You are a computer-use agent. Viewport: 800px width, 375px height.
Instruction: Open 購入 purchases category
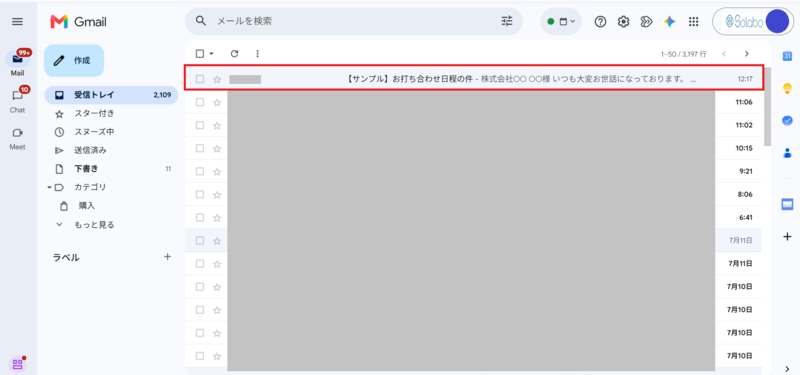[x=87, y=206]
